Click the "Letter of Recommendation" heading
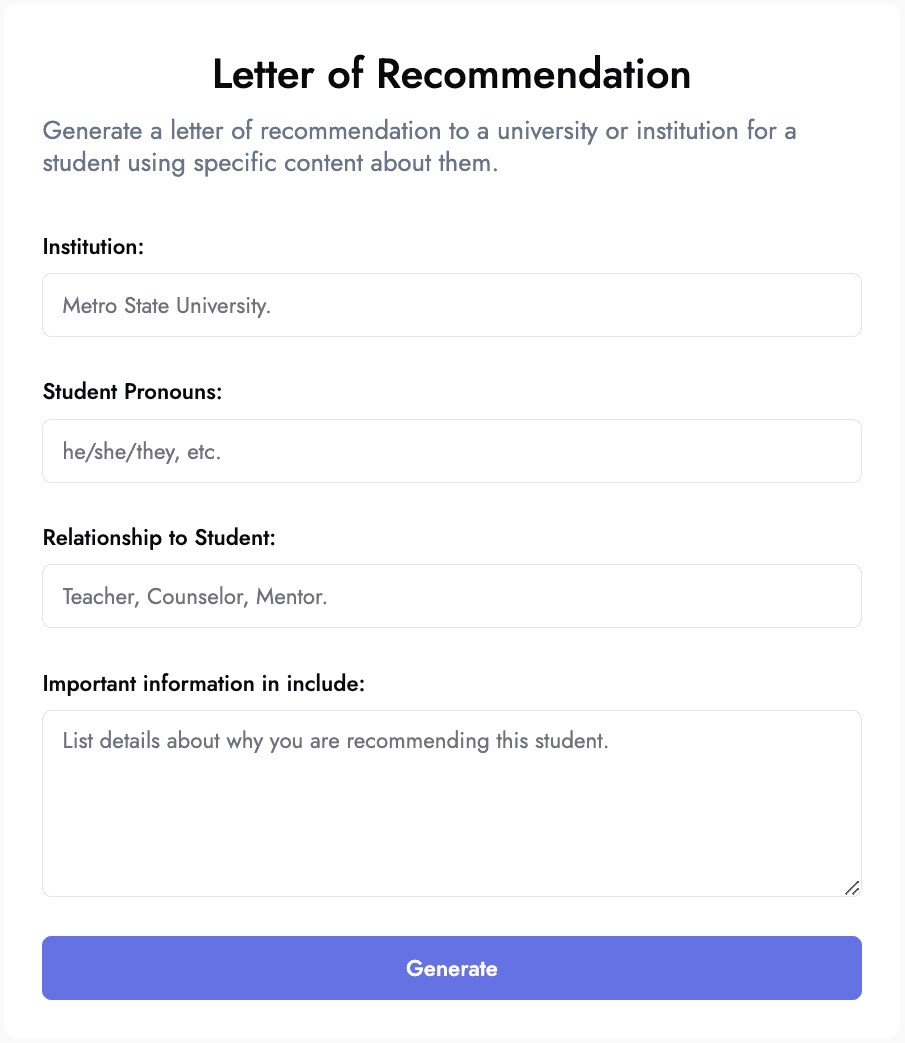Screen dimensions: 905x1043 tap(452, 73)
